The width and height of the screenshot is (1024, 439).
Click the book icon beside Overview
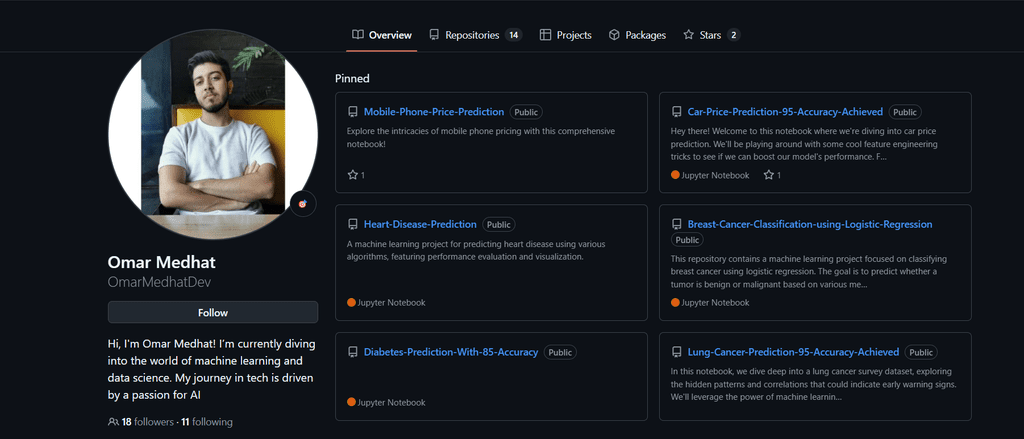click(x=357, y=35)
